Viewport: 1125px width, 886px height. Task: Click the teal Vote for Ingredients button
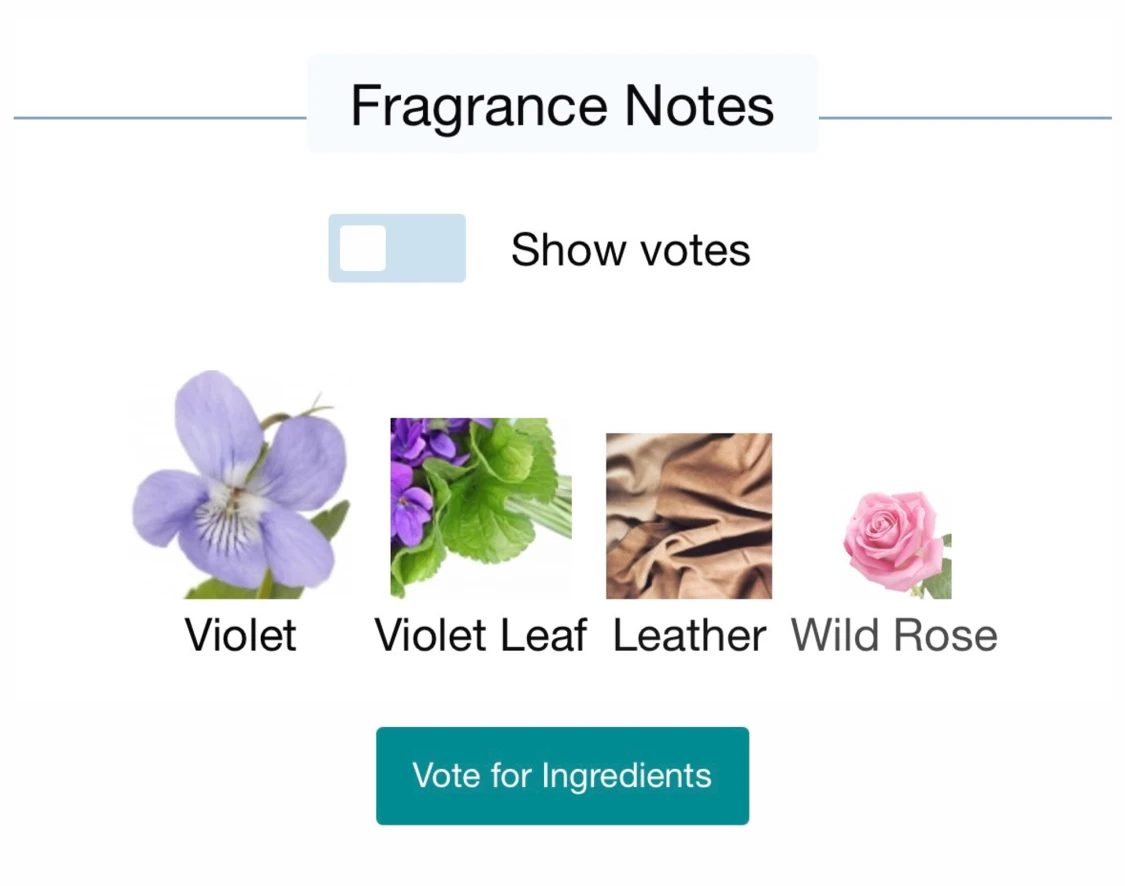tap(562, 776)
